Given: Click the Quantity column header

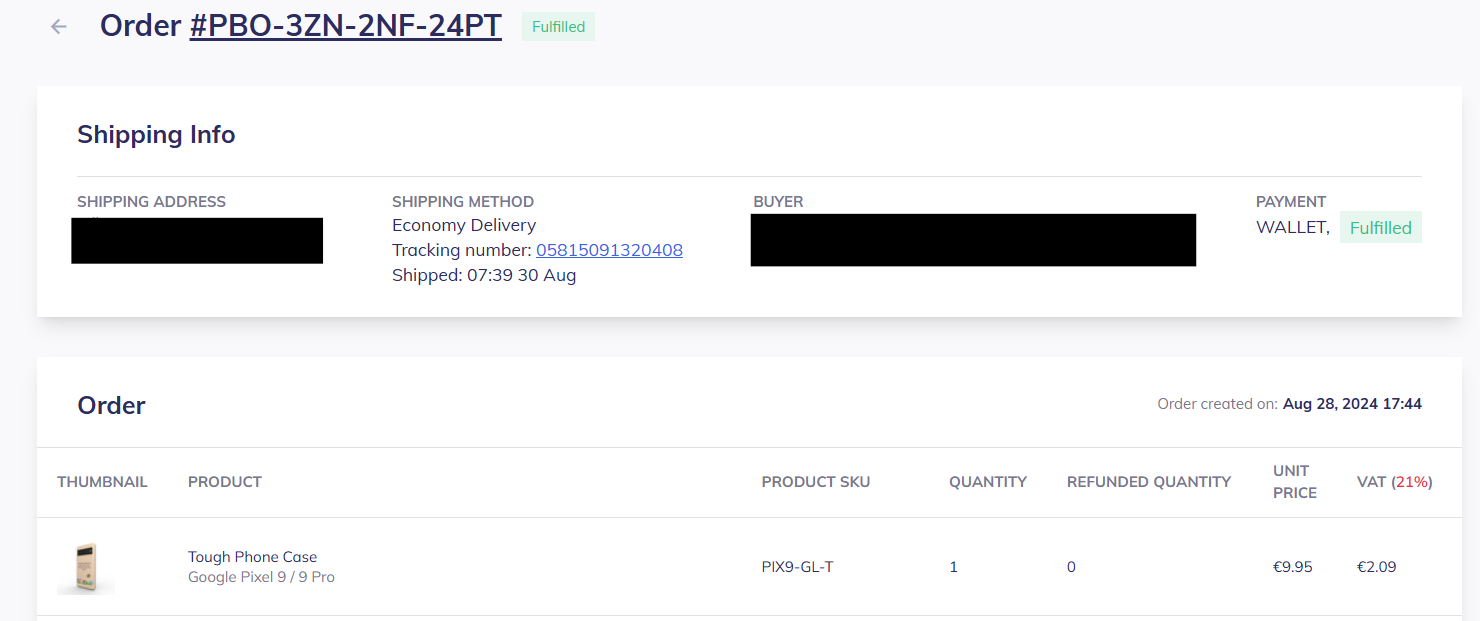Looking at the screenshot, I should [x=987, y=482].
